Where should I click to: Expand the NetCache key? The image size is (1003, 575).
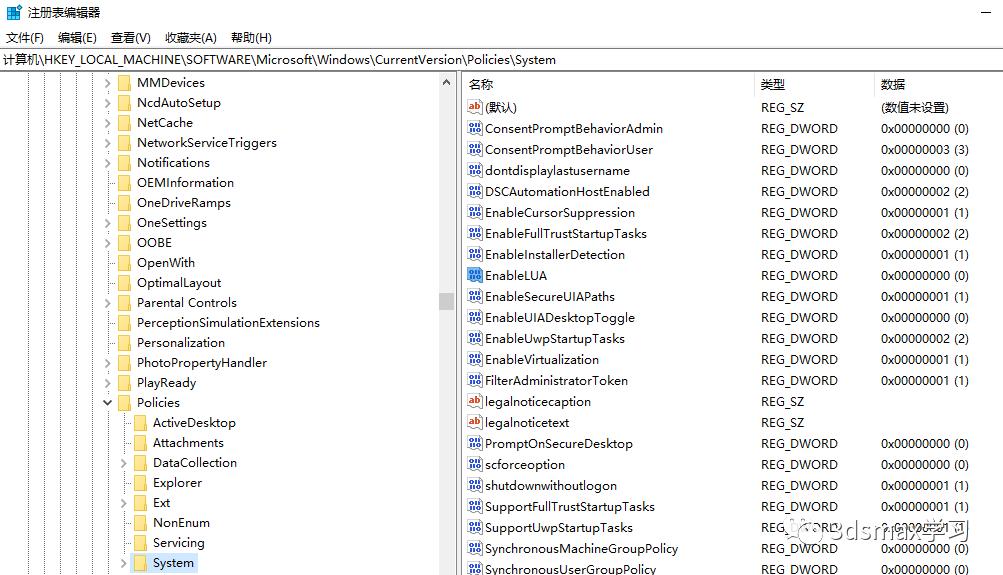(107, 123)
